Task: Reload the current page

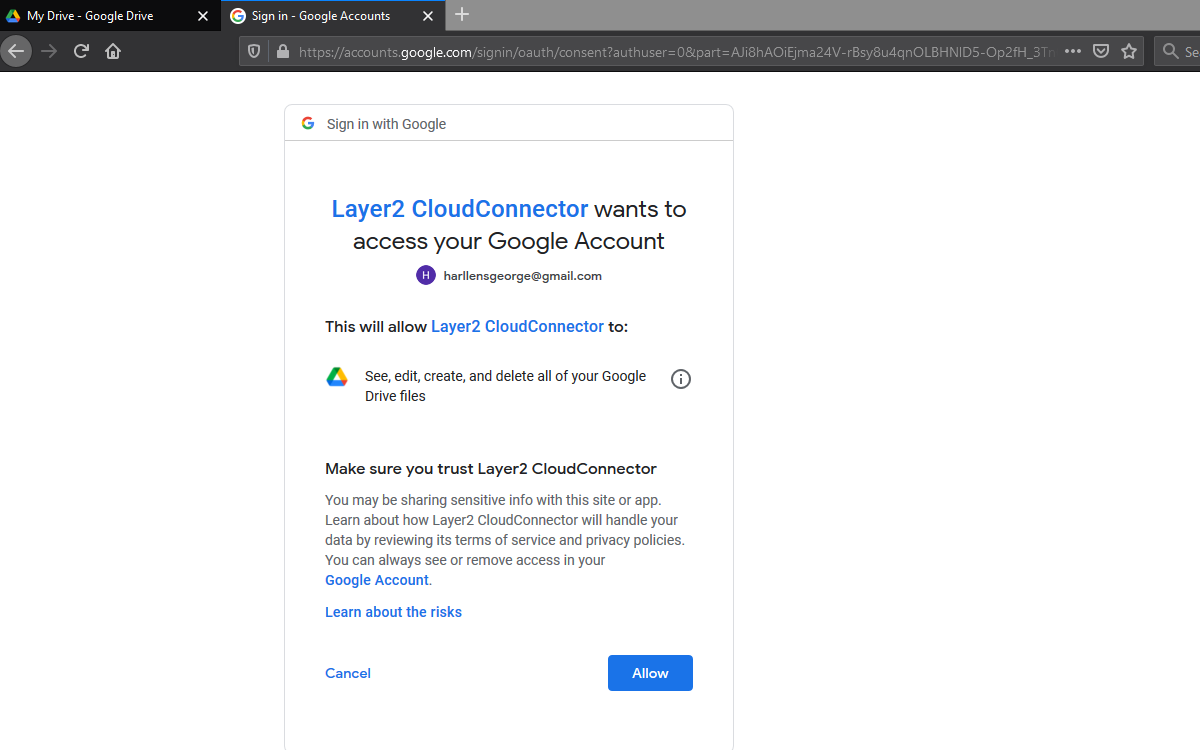Action: click(82, 51)
